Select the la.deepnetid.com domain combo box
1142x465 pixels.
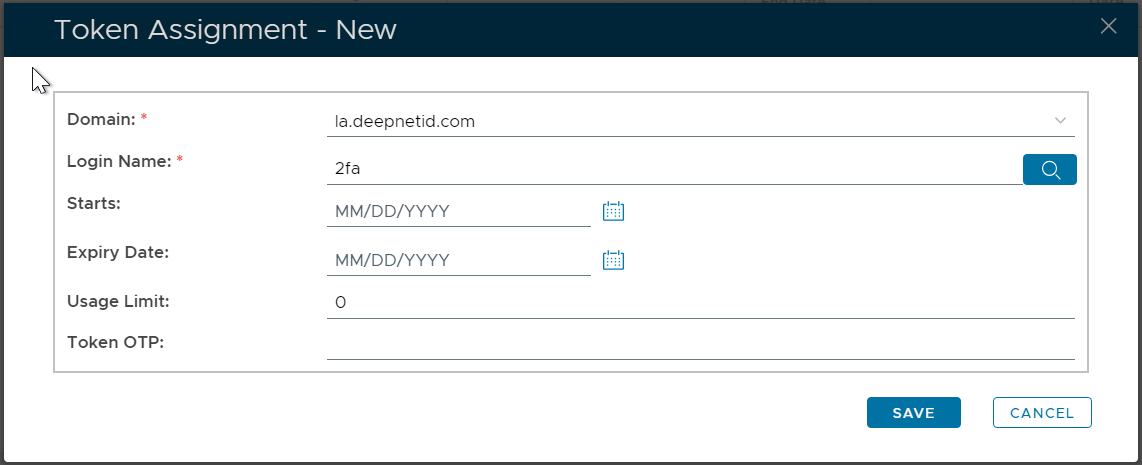(x=690, y=122)
